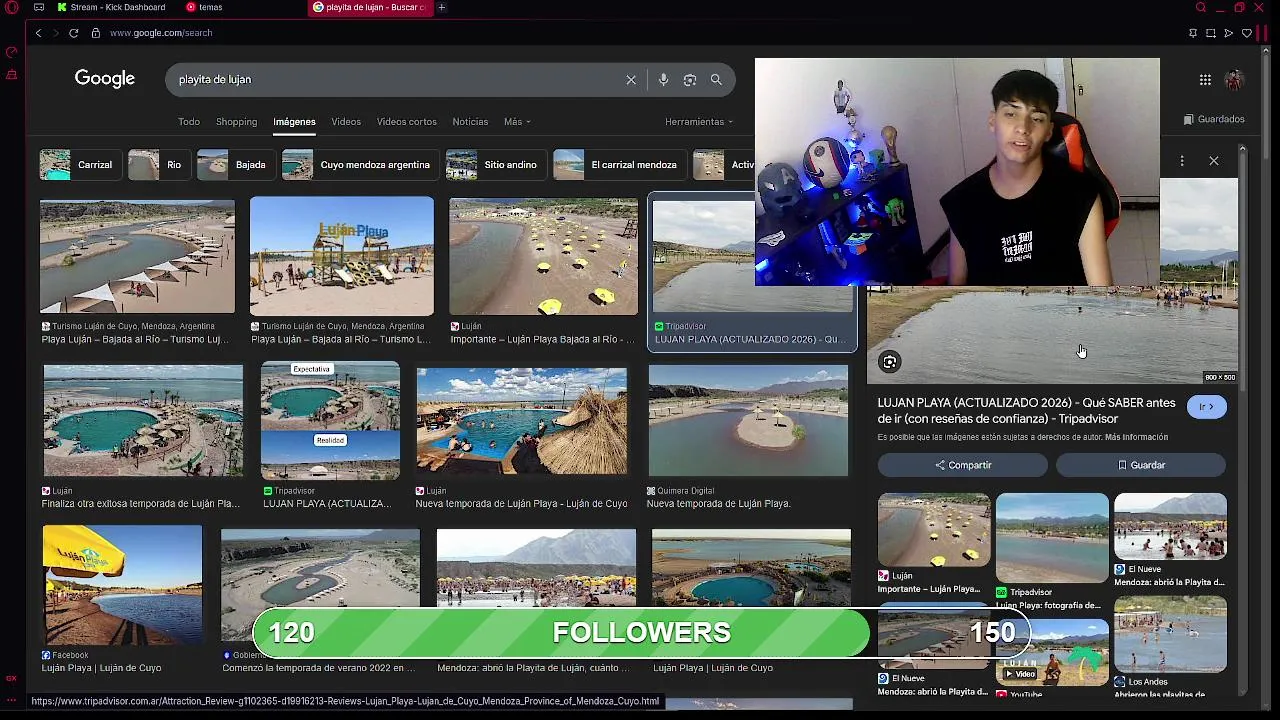Open the Más información link
This screenshot has height=720, width=1280.
(x=1136, y=438)
